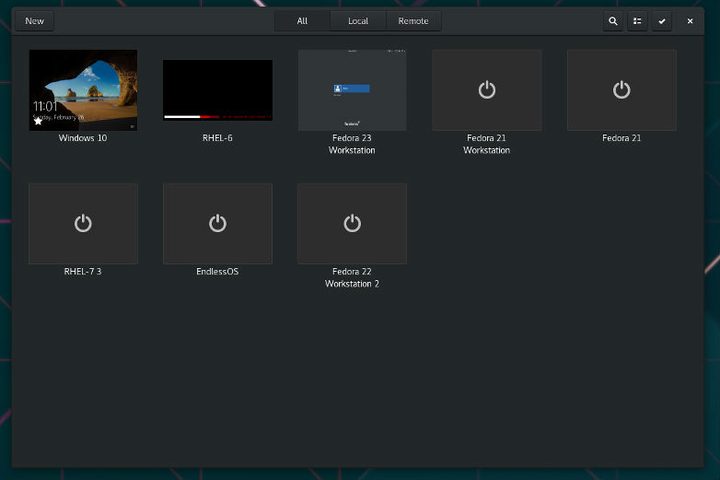
Task: Click the RHEL-6 progress bar
Action: [218, 117]
